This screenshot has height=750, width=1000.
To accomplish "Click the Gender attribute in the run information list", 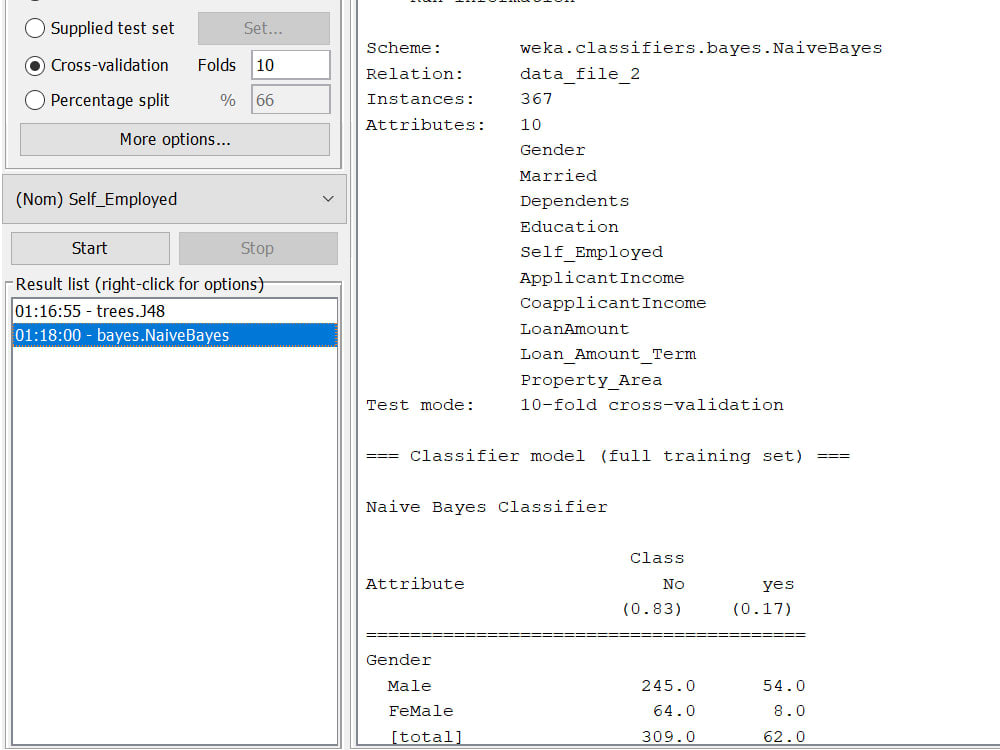I will [x=552, y=150].
